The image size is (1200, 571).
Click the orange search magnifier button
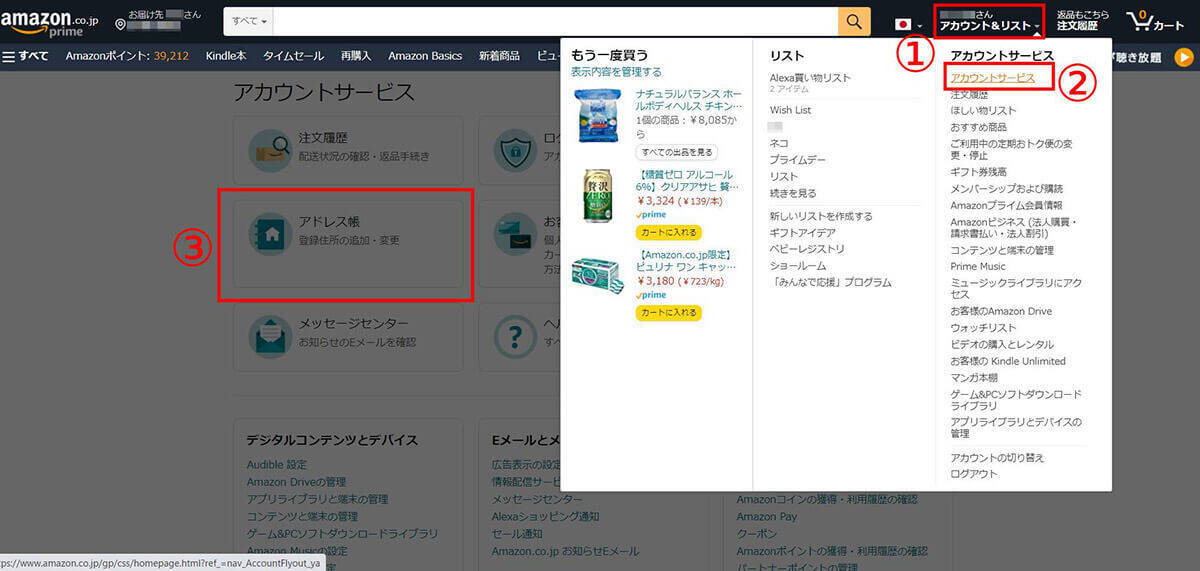pyautogui.click(x=854, y=22)
